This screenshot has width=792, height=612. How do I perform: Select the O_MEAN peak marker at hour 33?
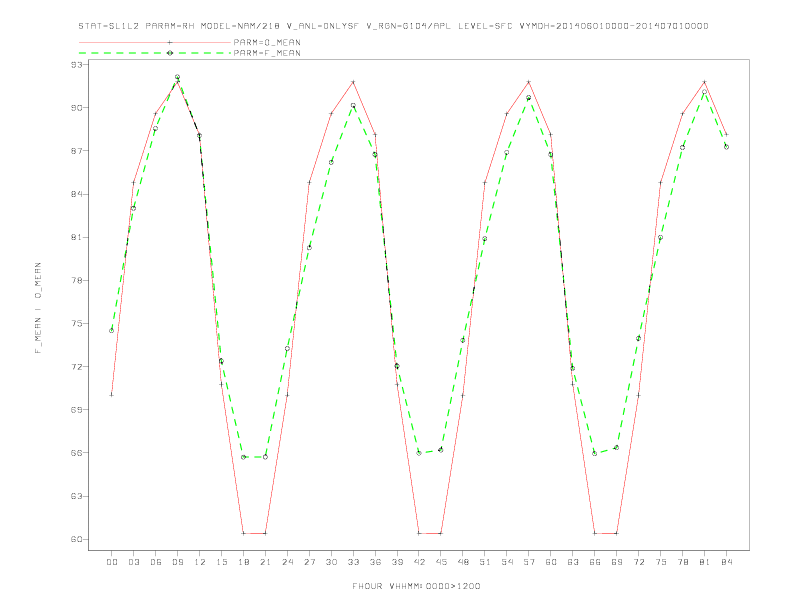[x=353, y=82]
